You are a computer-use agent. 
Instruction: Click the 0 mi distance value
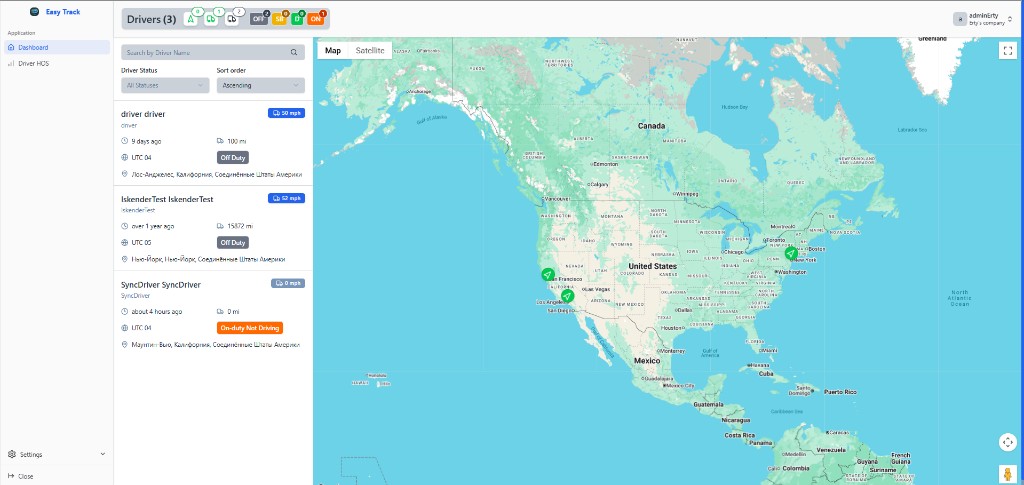[x=233, y=311]
